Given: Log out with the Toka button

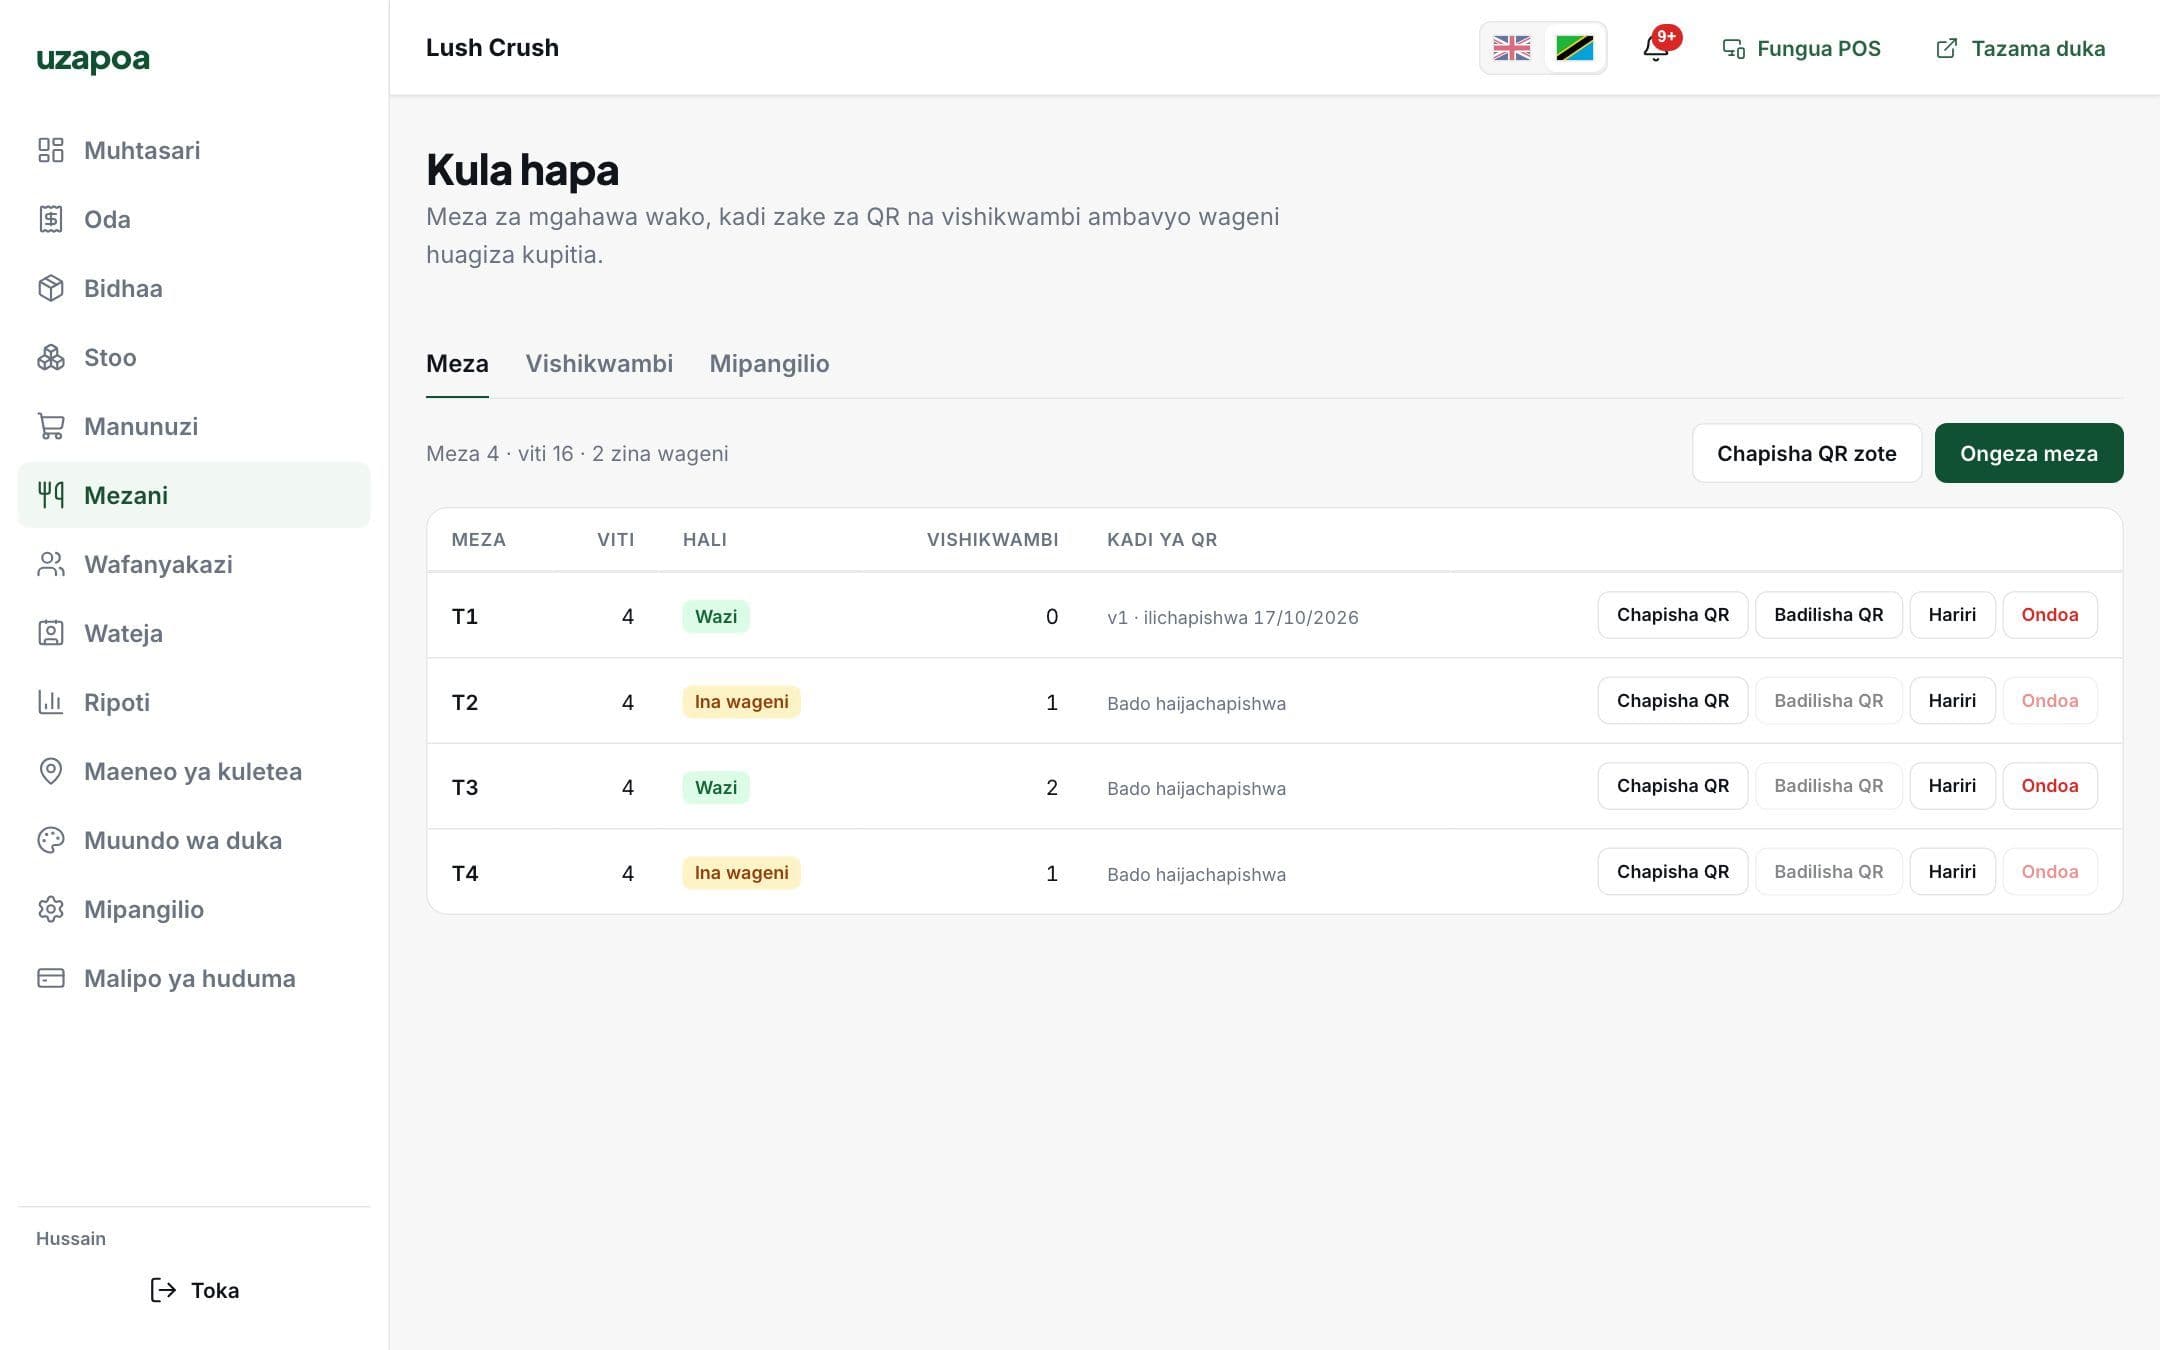Looking at the screenshot, I should tap(194, 1290).
